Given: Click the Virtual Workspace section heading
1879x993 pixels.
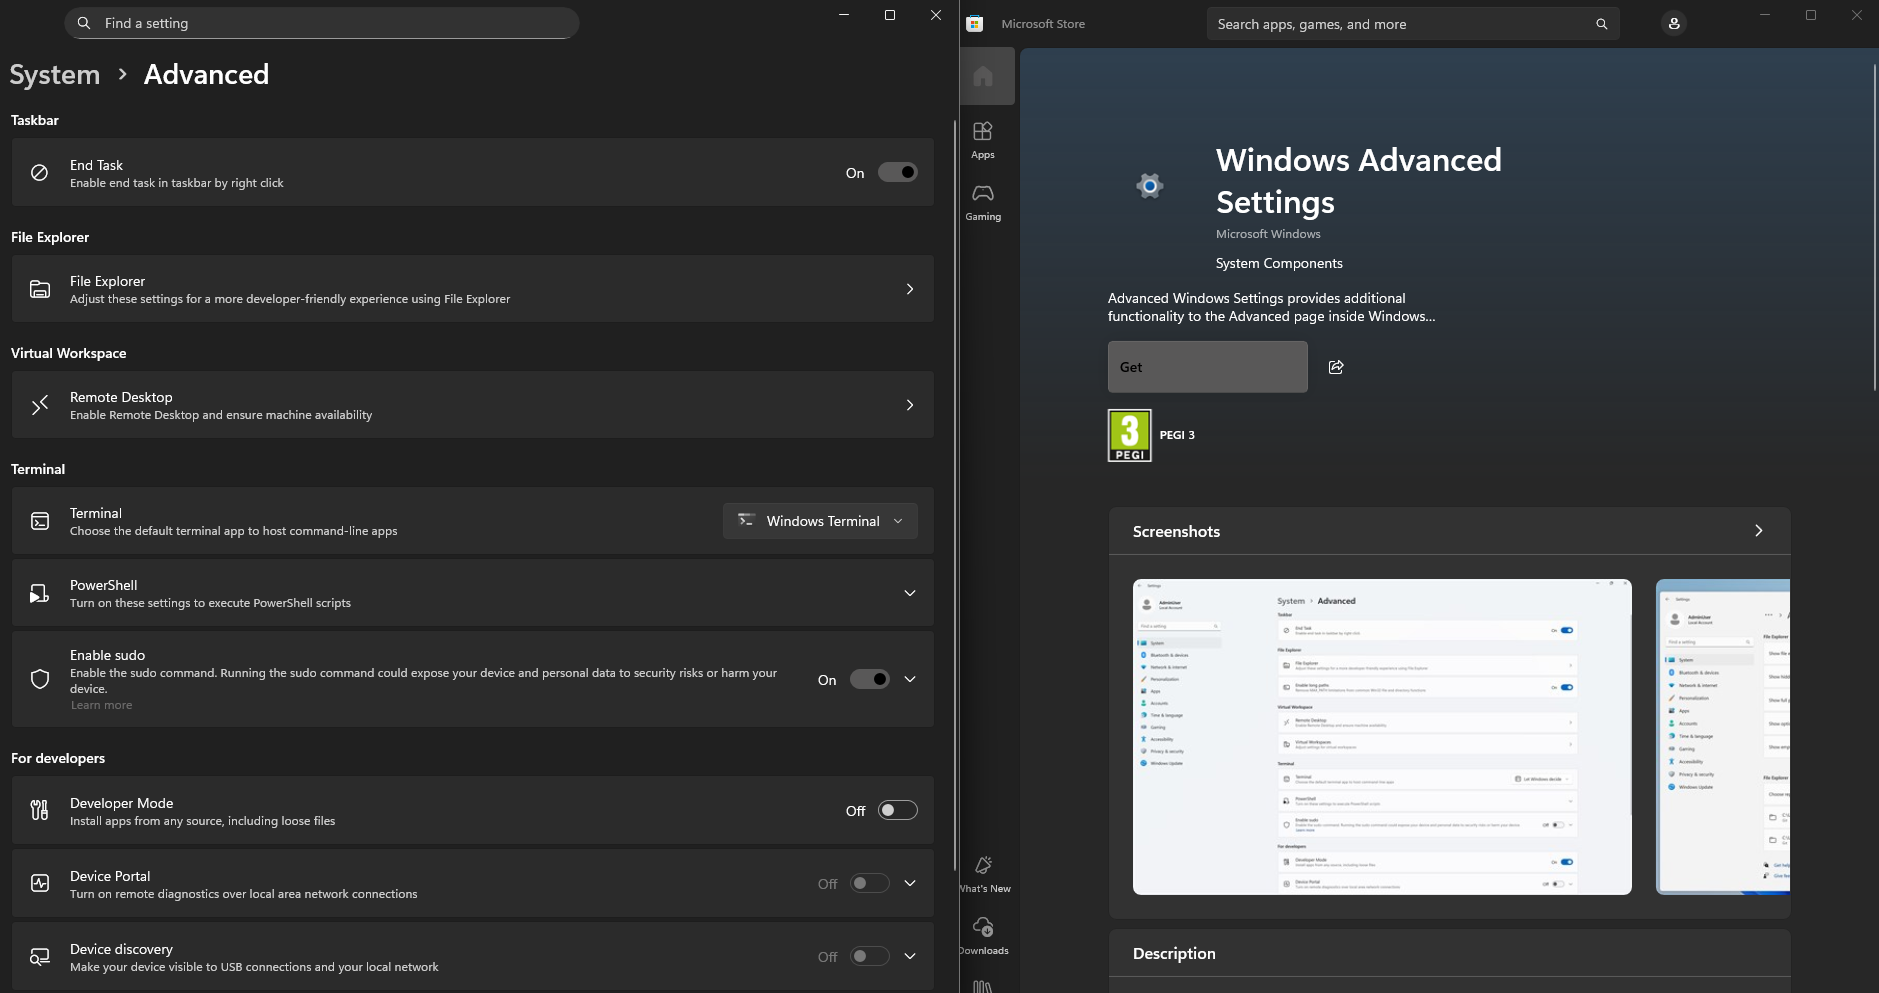Looking at the screenshot, I should tap(69, 353).
